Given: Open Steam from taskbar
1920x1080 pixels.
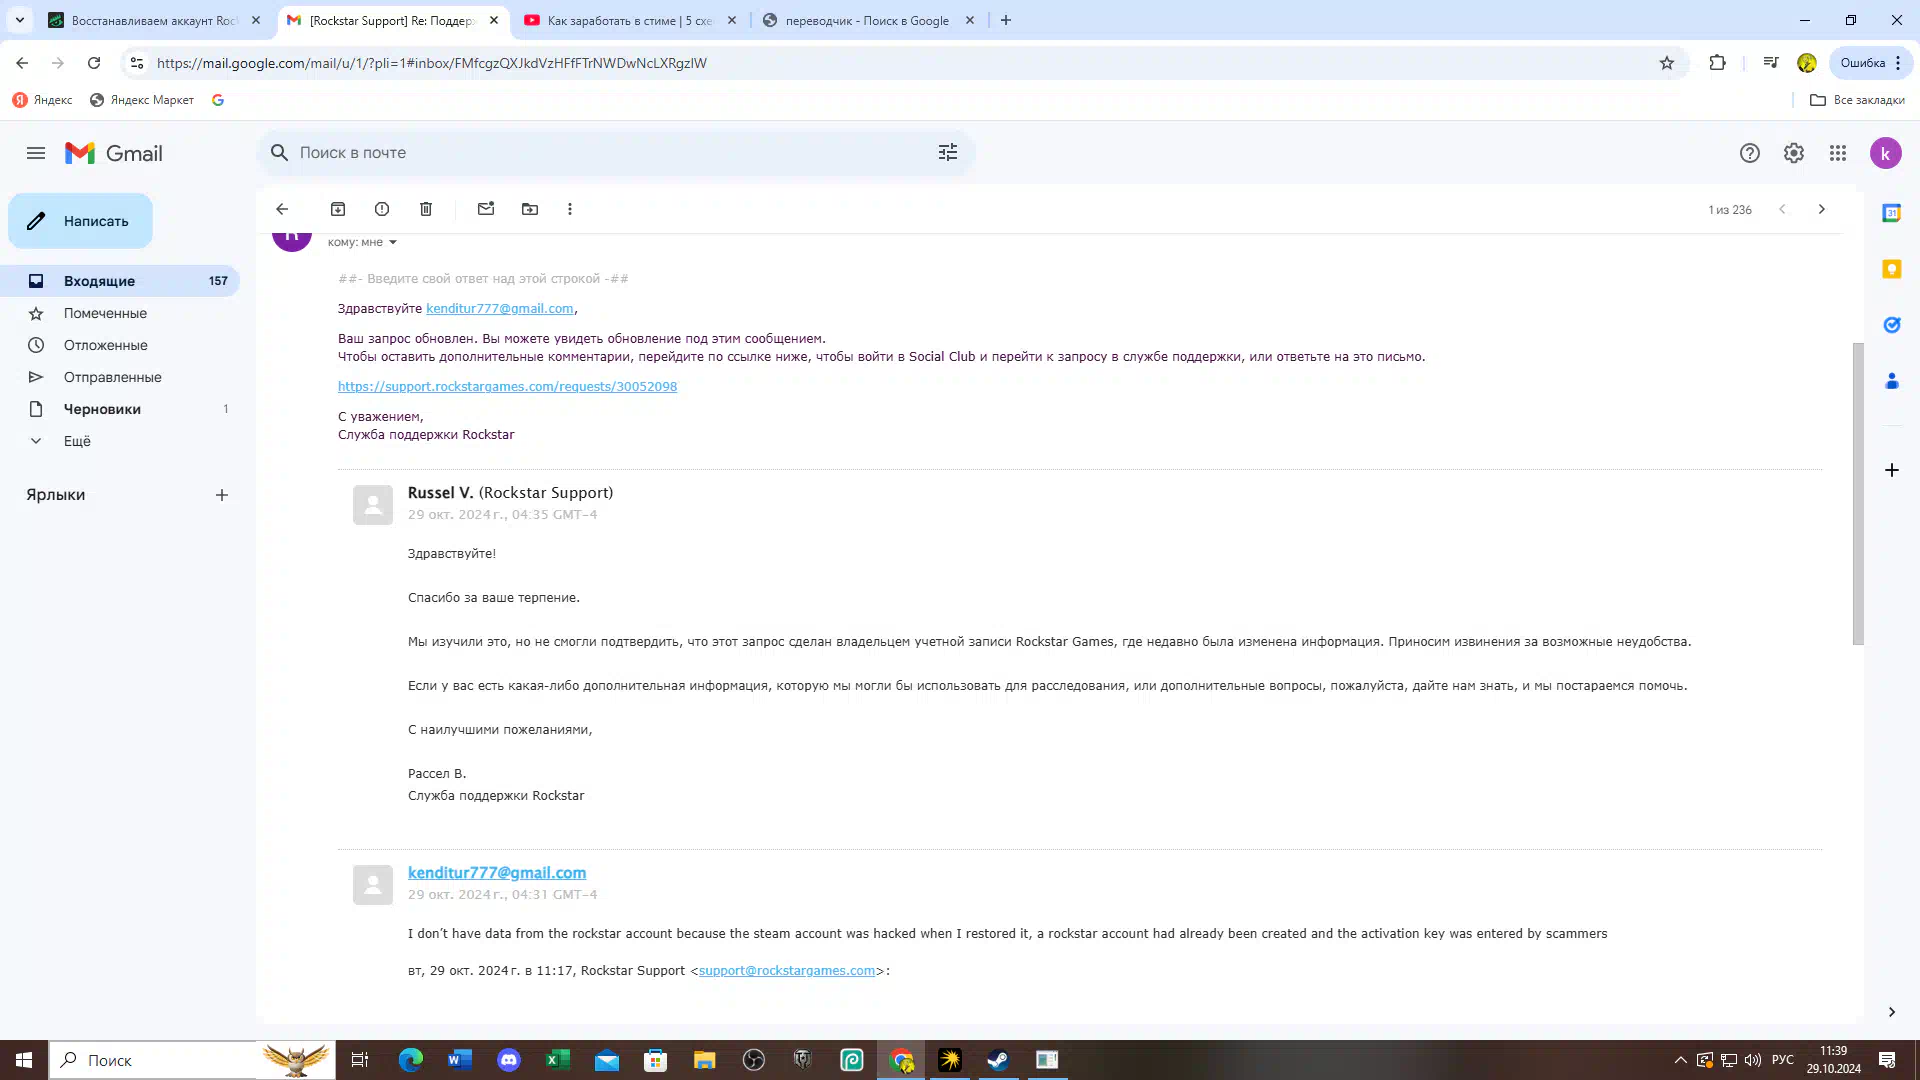Looking at the screenshot, I should click(998, 1060).
